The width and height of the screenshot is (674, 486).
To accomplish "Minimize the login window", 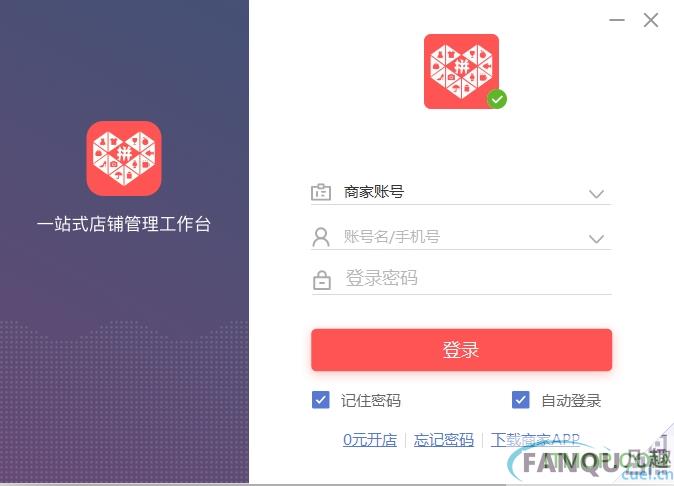I will point(617,20).
